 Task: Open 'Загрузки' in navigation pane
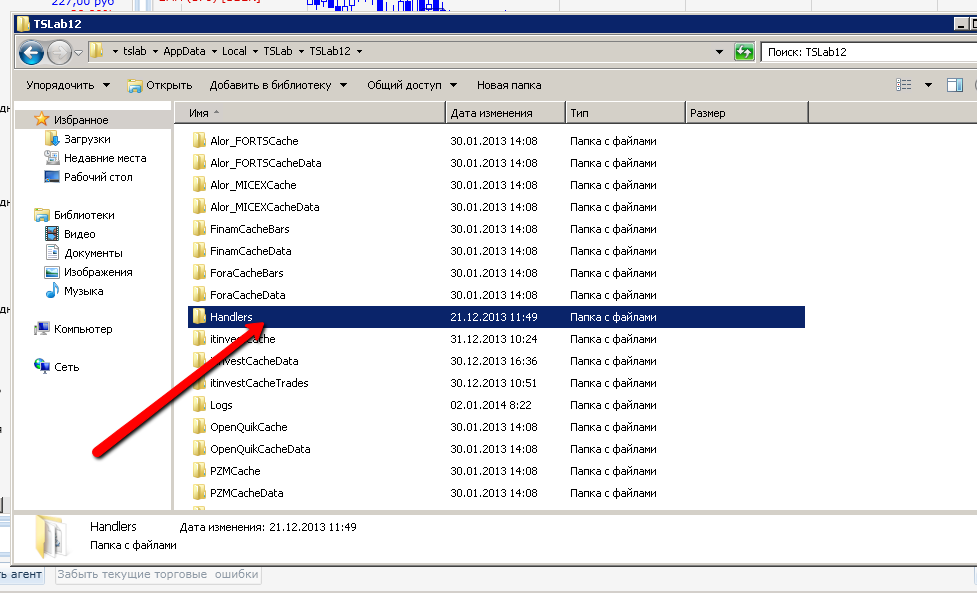(x=87, y=139)
